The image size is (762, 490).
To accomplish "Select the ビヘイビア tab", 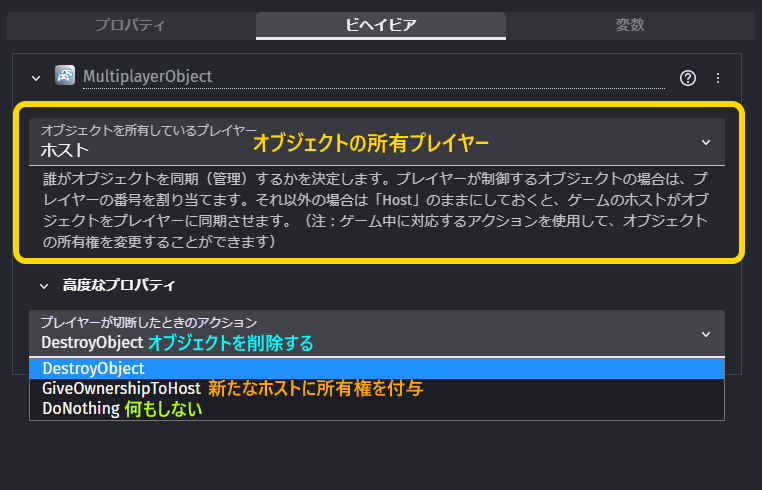I will click(381, 25).
